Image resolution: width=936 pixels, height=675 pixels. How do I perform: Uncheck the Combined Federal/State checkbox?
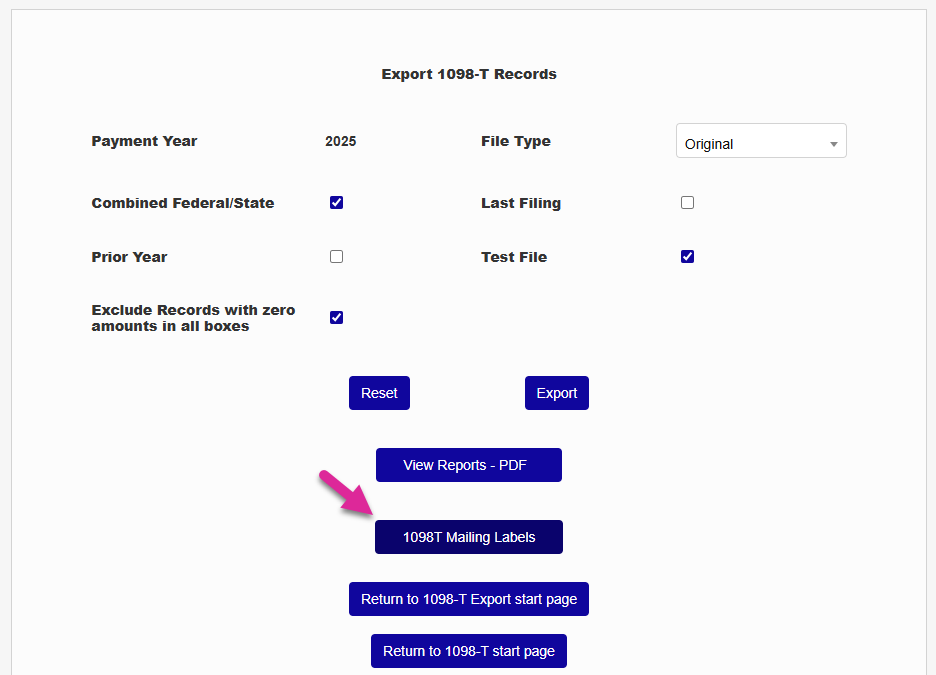[336, 203]
